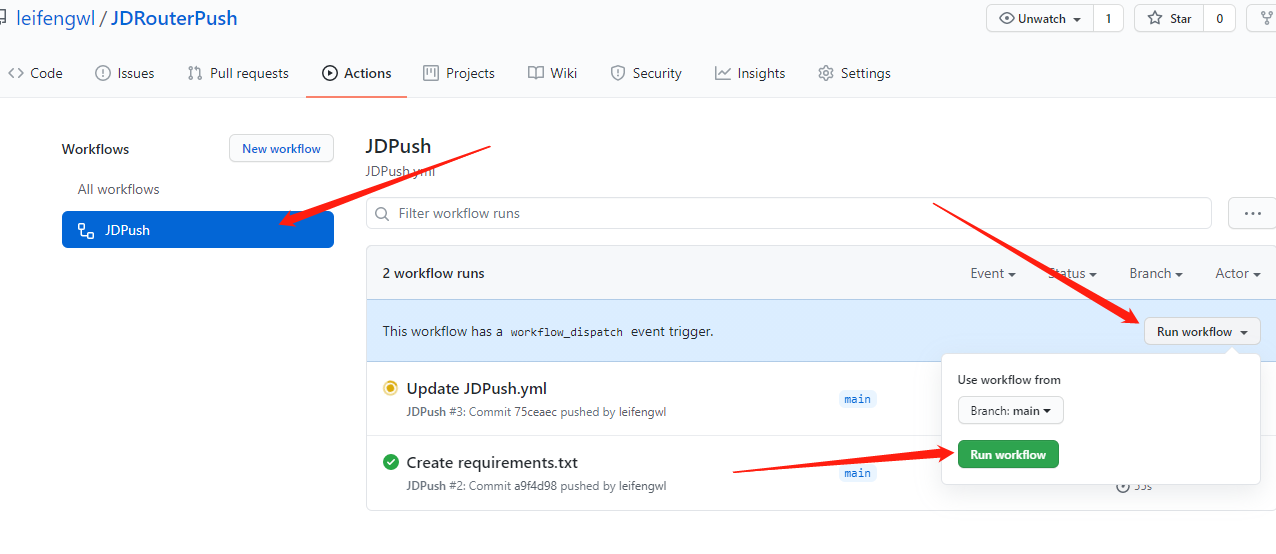Click the JDPush workflow heading

pyautogui.click(x=398, y=147)
